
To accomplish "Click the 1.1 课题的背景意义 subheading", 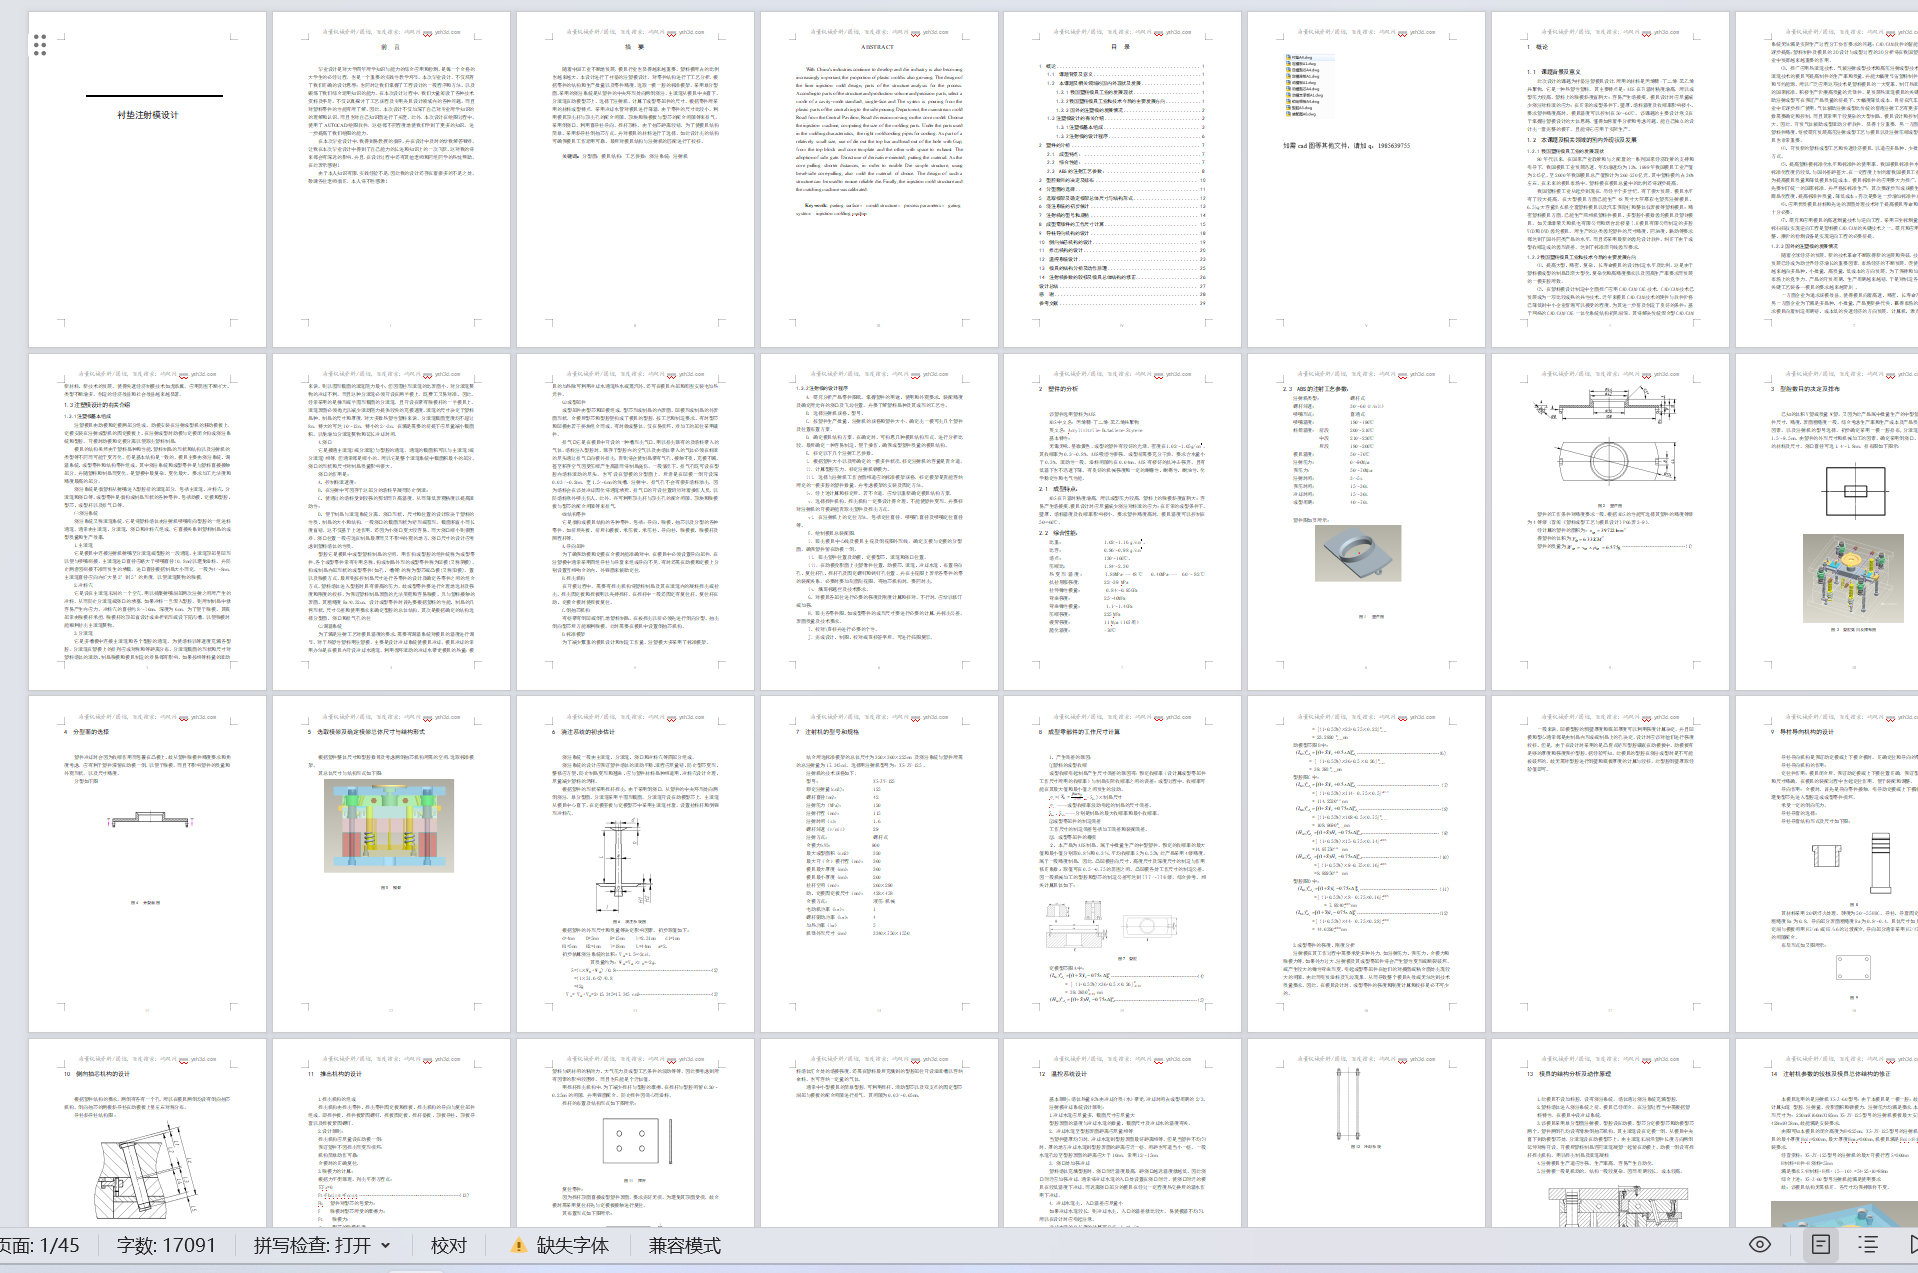I will pyautogui.click(x=1552, y=72).
